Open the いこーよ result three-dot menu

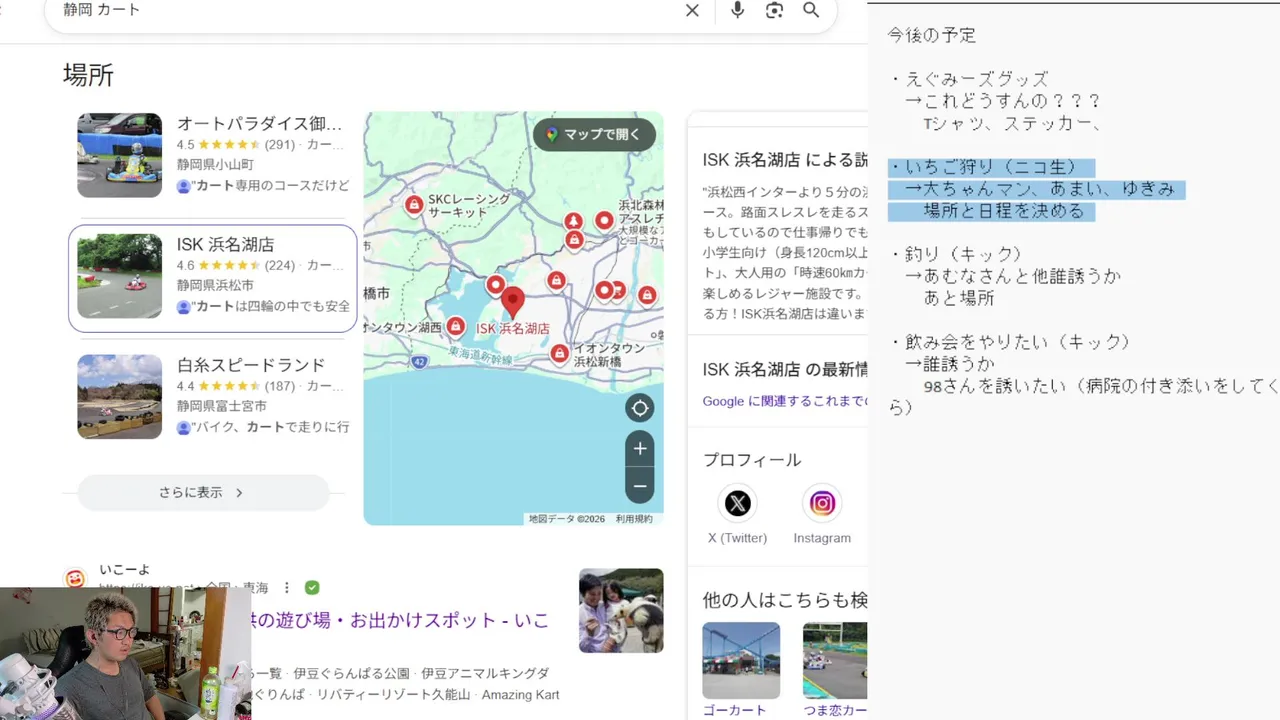(x=287, y=588)
